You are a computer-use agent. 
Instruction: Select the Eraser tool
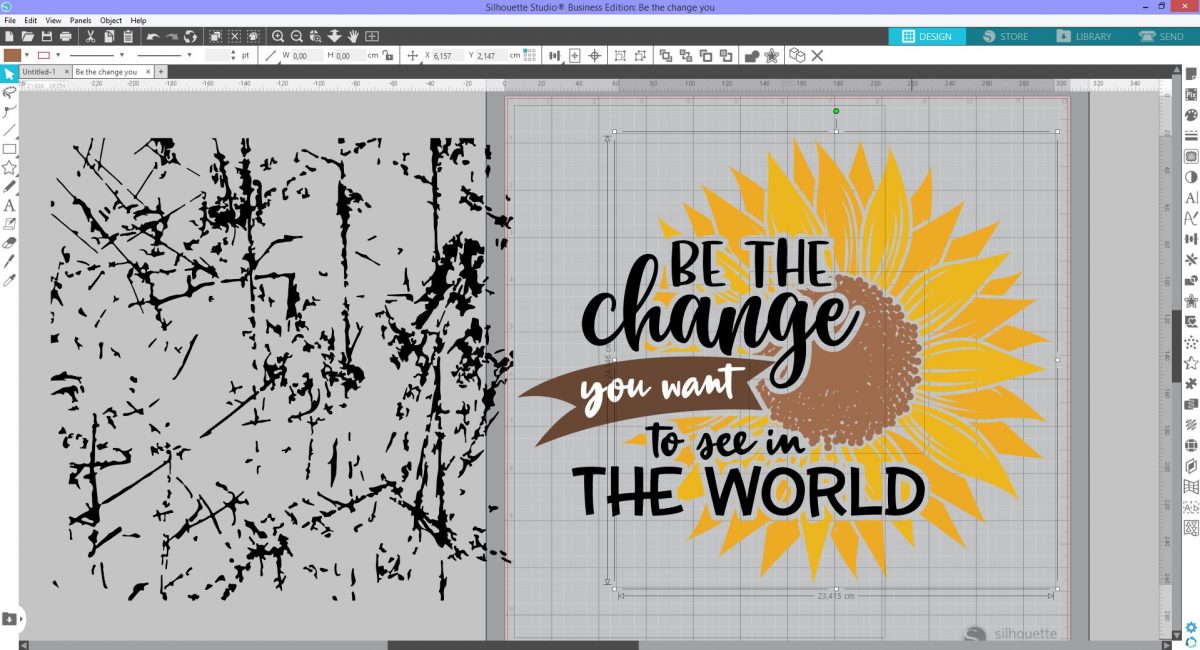tap(7, 242)
